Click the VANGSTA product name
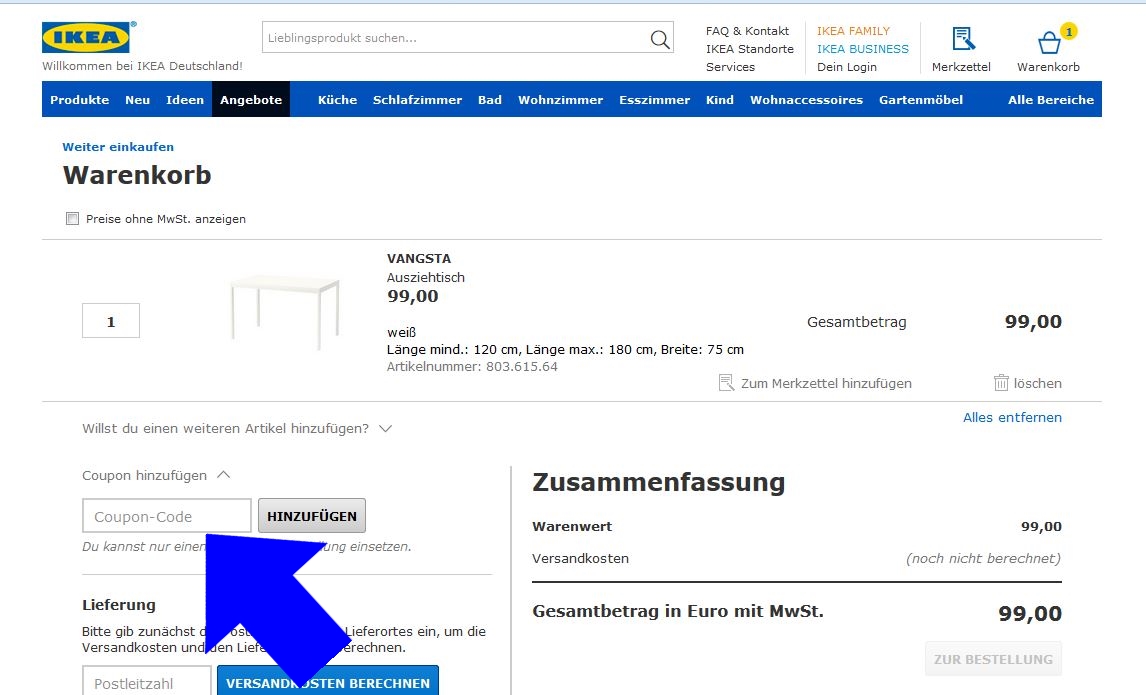Viewport: 1146px width, 695px height. coord(419,259)
